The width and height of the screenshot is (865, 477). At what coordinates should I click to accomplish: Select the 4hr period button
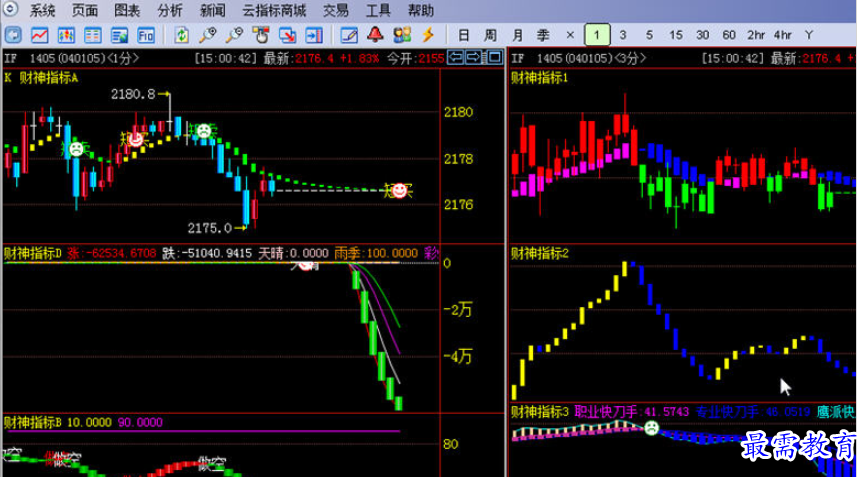coord(782,35)
